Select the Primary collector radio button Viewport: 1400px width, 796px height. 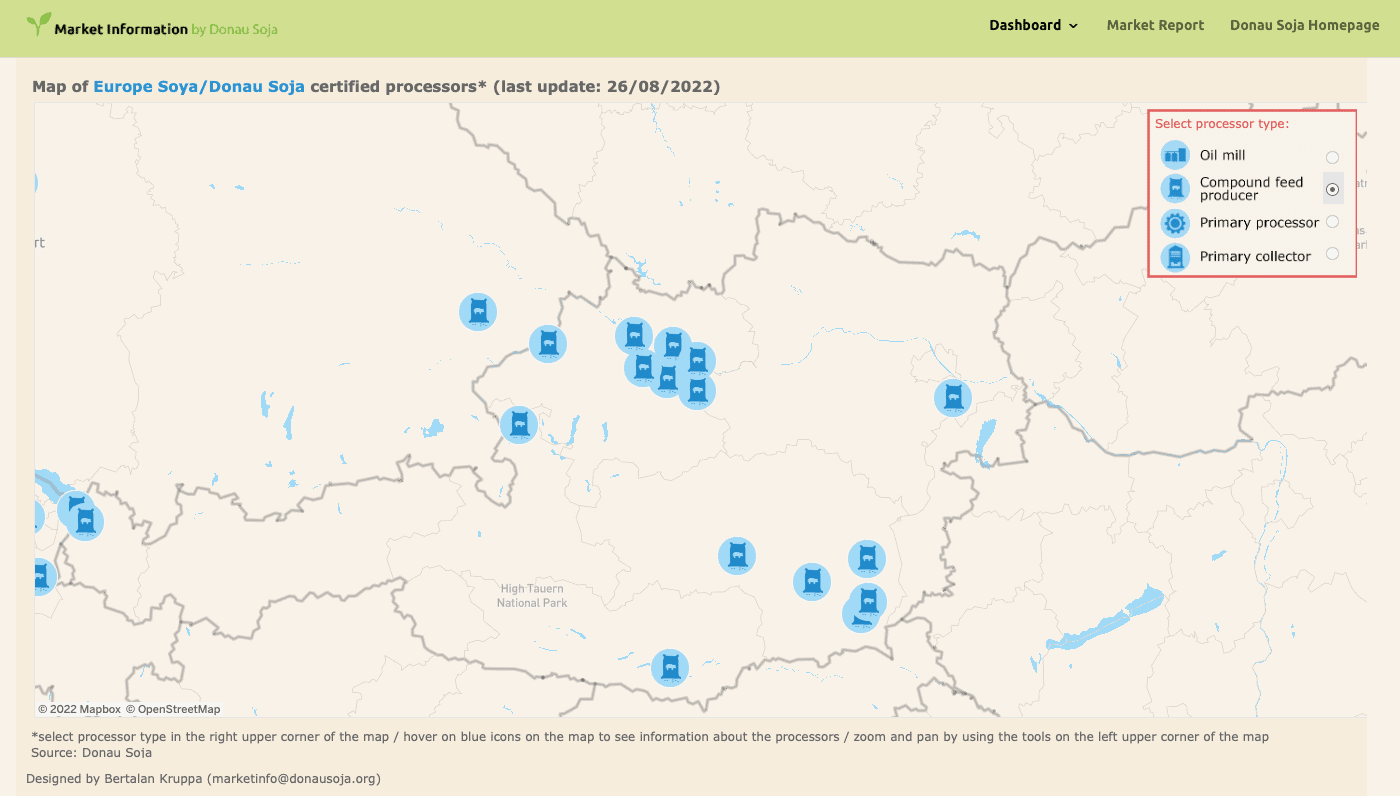pos(1332,254)
